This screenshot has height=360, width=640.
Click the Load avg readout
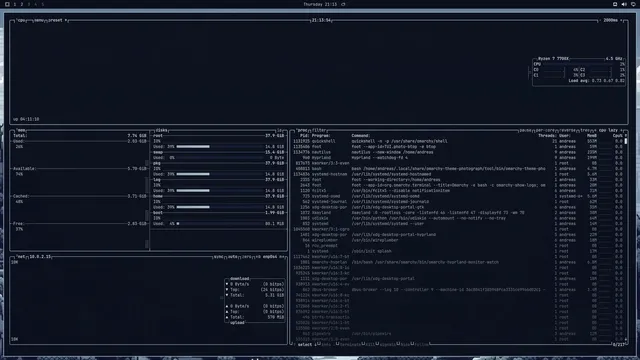point(596,81)
